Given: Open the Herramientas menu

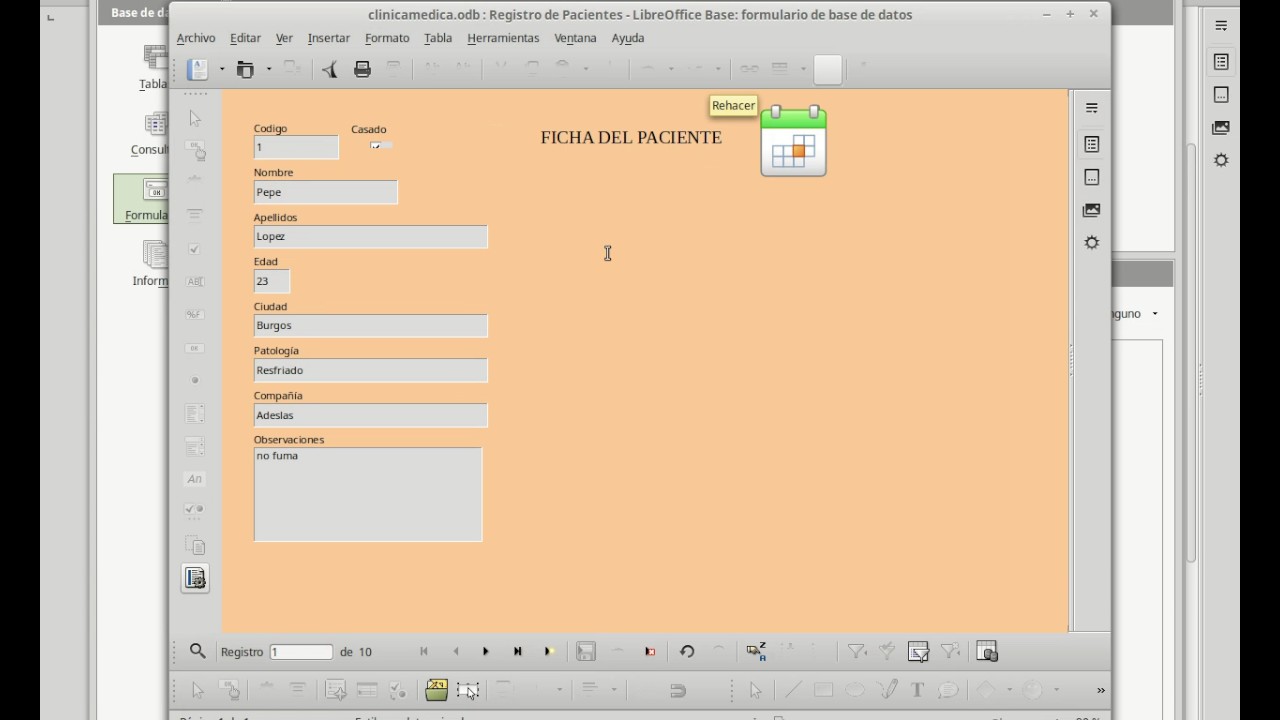Looking at the screenshot, I should click(x=503, y=38).
